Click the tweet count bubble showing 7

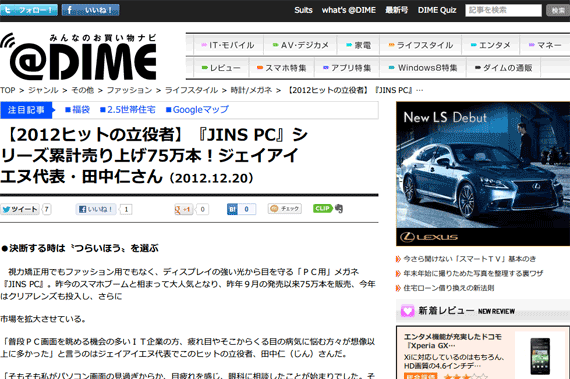[x=47, y=209]
